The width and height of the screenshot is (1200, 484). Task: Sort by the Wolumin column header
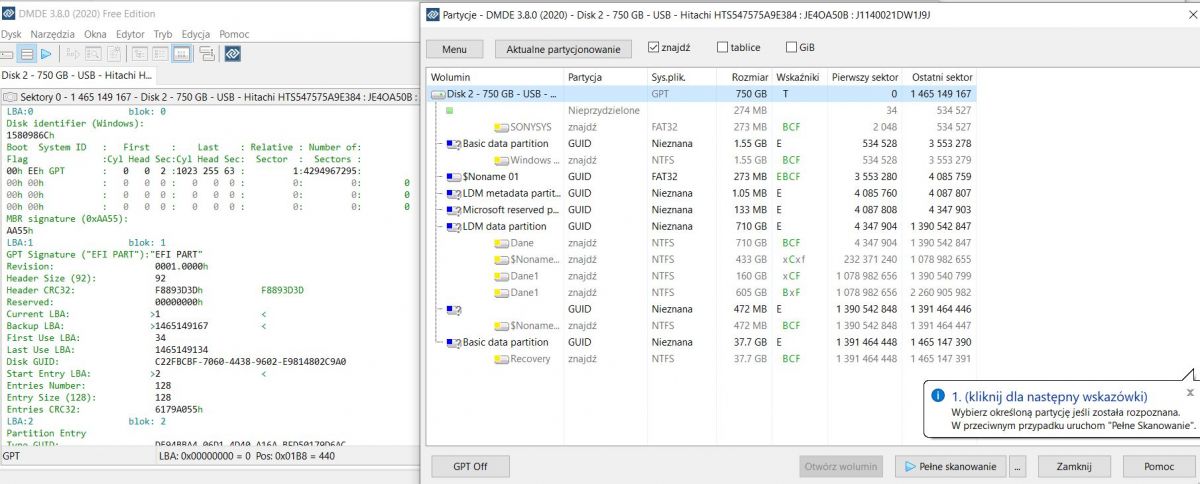(x=495, y=77)
